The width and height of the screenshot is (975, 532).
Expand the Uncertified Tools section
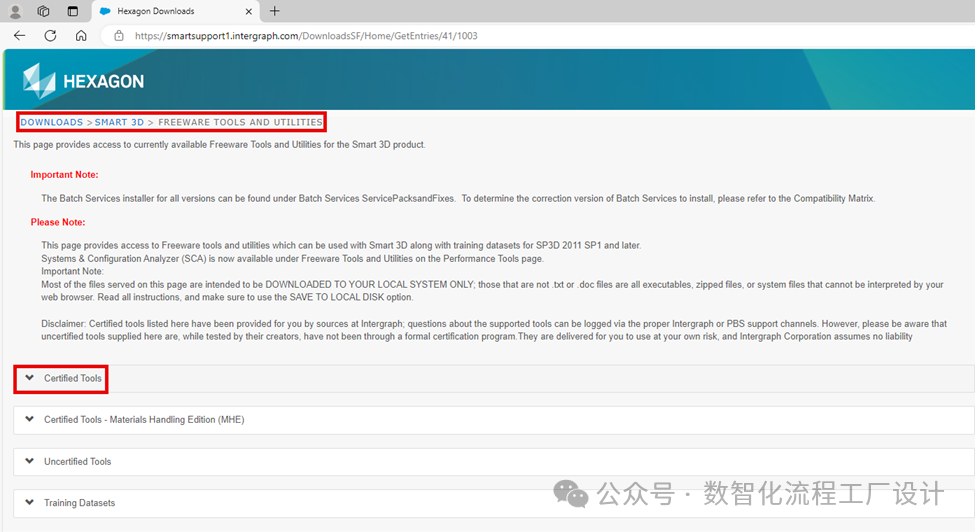(x=494, y=462)
